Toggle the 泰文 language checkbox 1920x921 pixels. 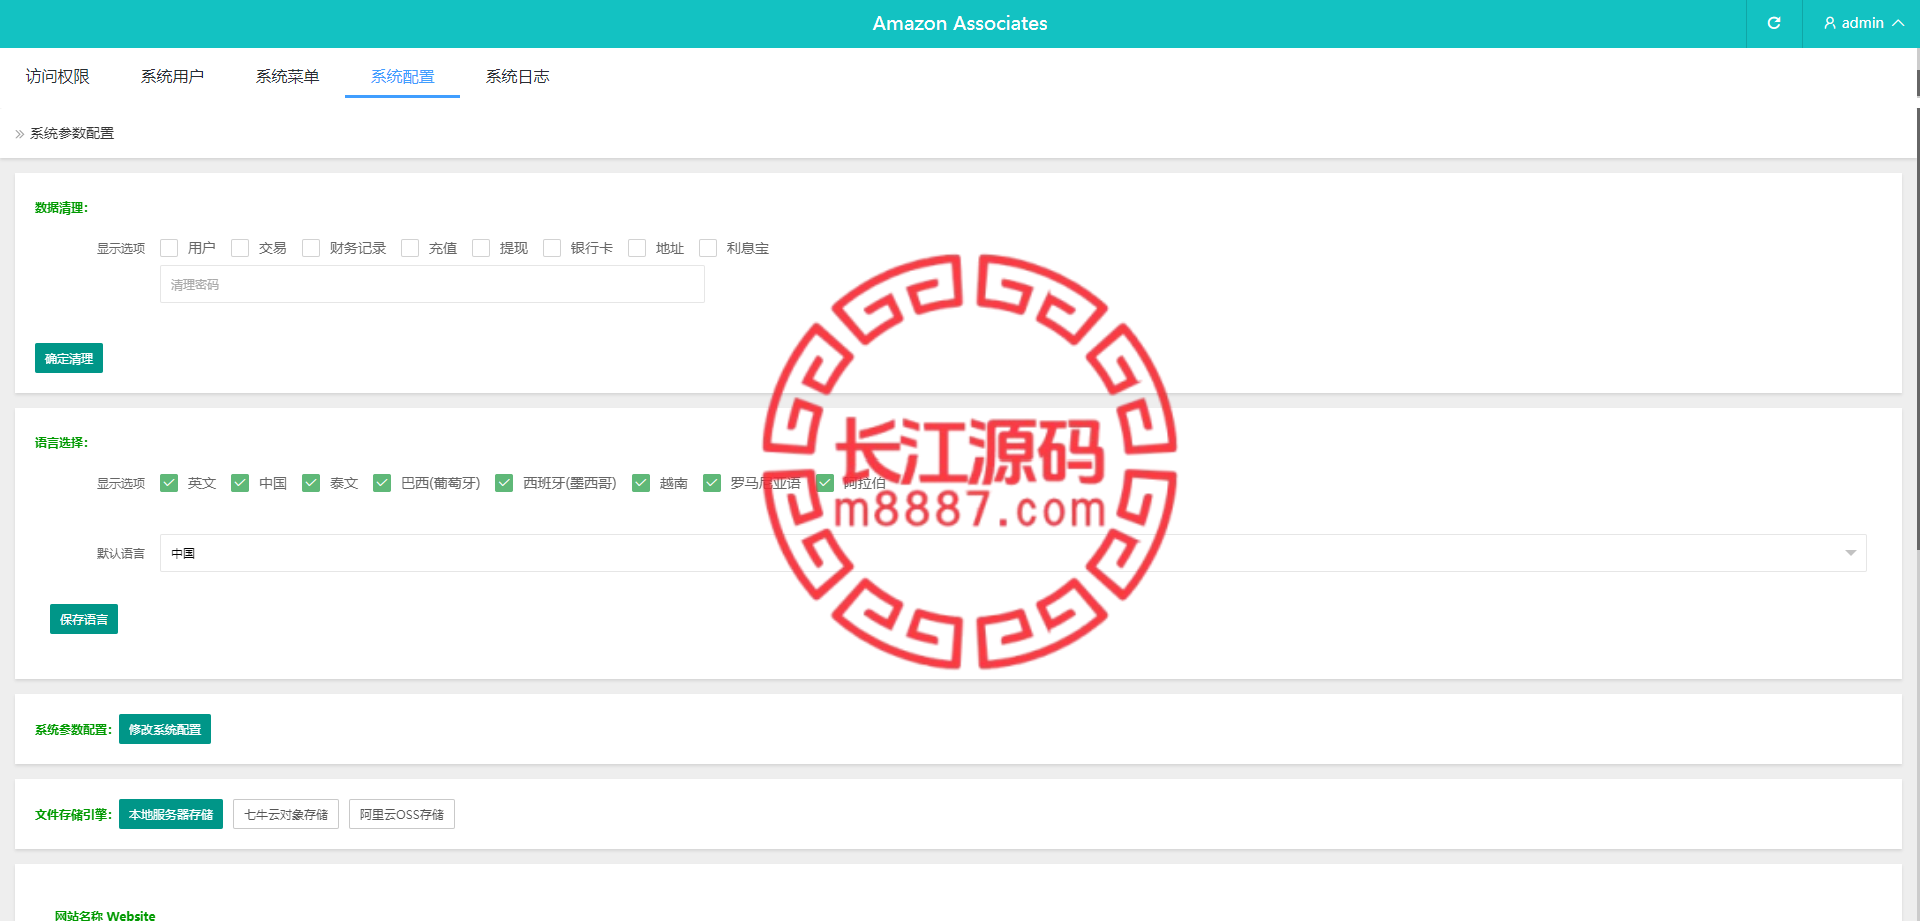point(311,483)
